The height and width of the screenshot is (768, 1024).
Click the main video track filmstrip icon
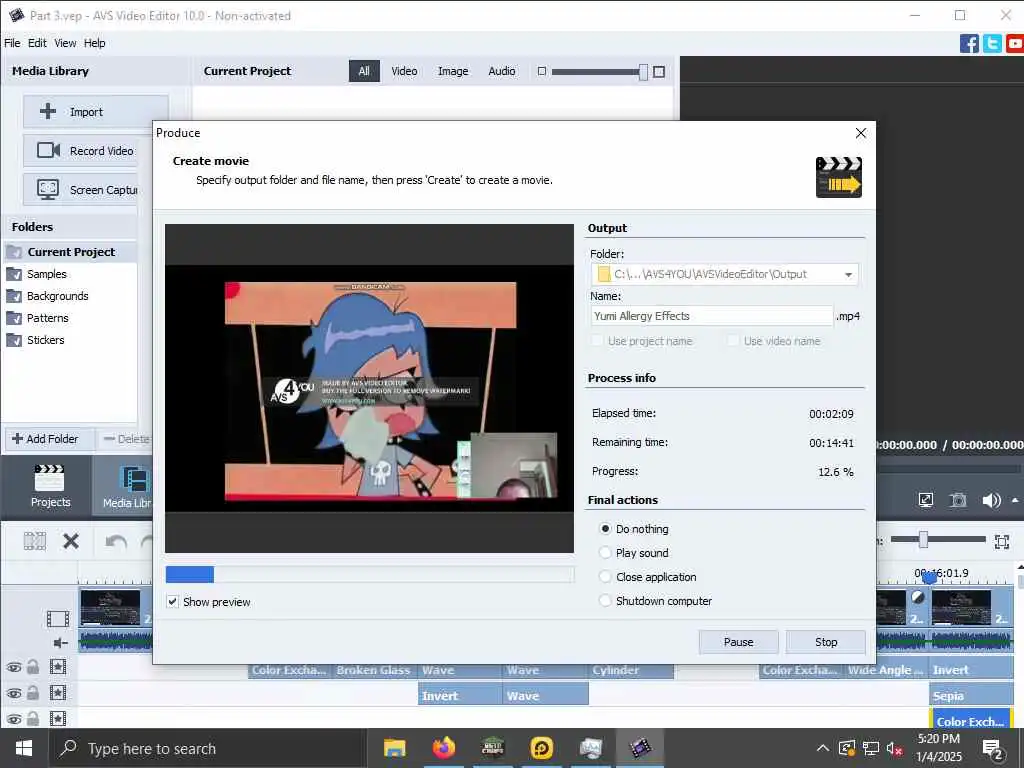tap(57, 618)
